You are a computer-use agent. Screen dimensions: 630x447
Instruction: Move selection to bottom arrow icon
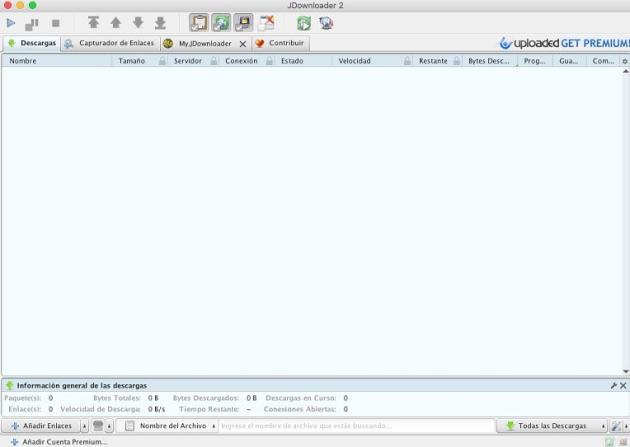160,23
